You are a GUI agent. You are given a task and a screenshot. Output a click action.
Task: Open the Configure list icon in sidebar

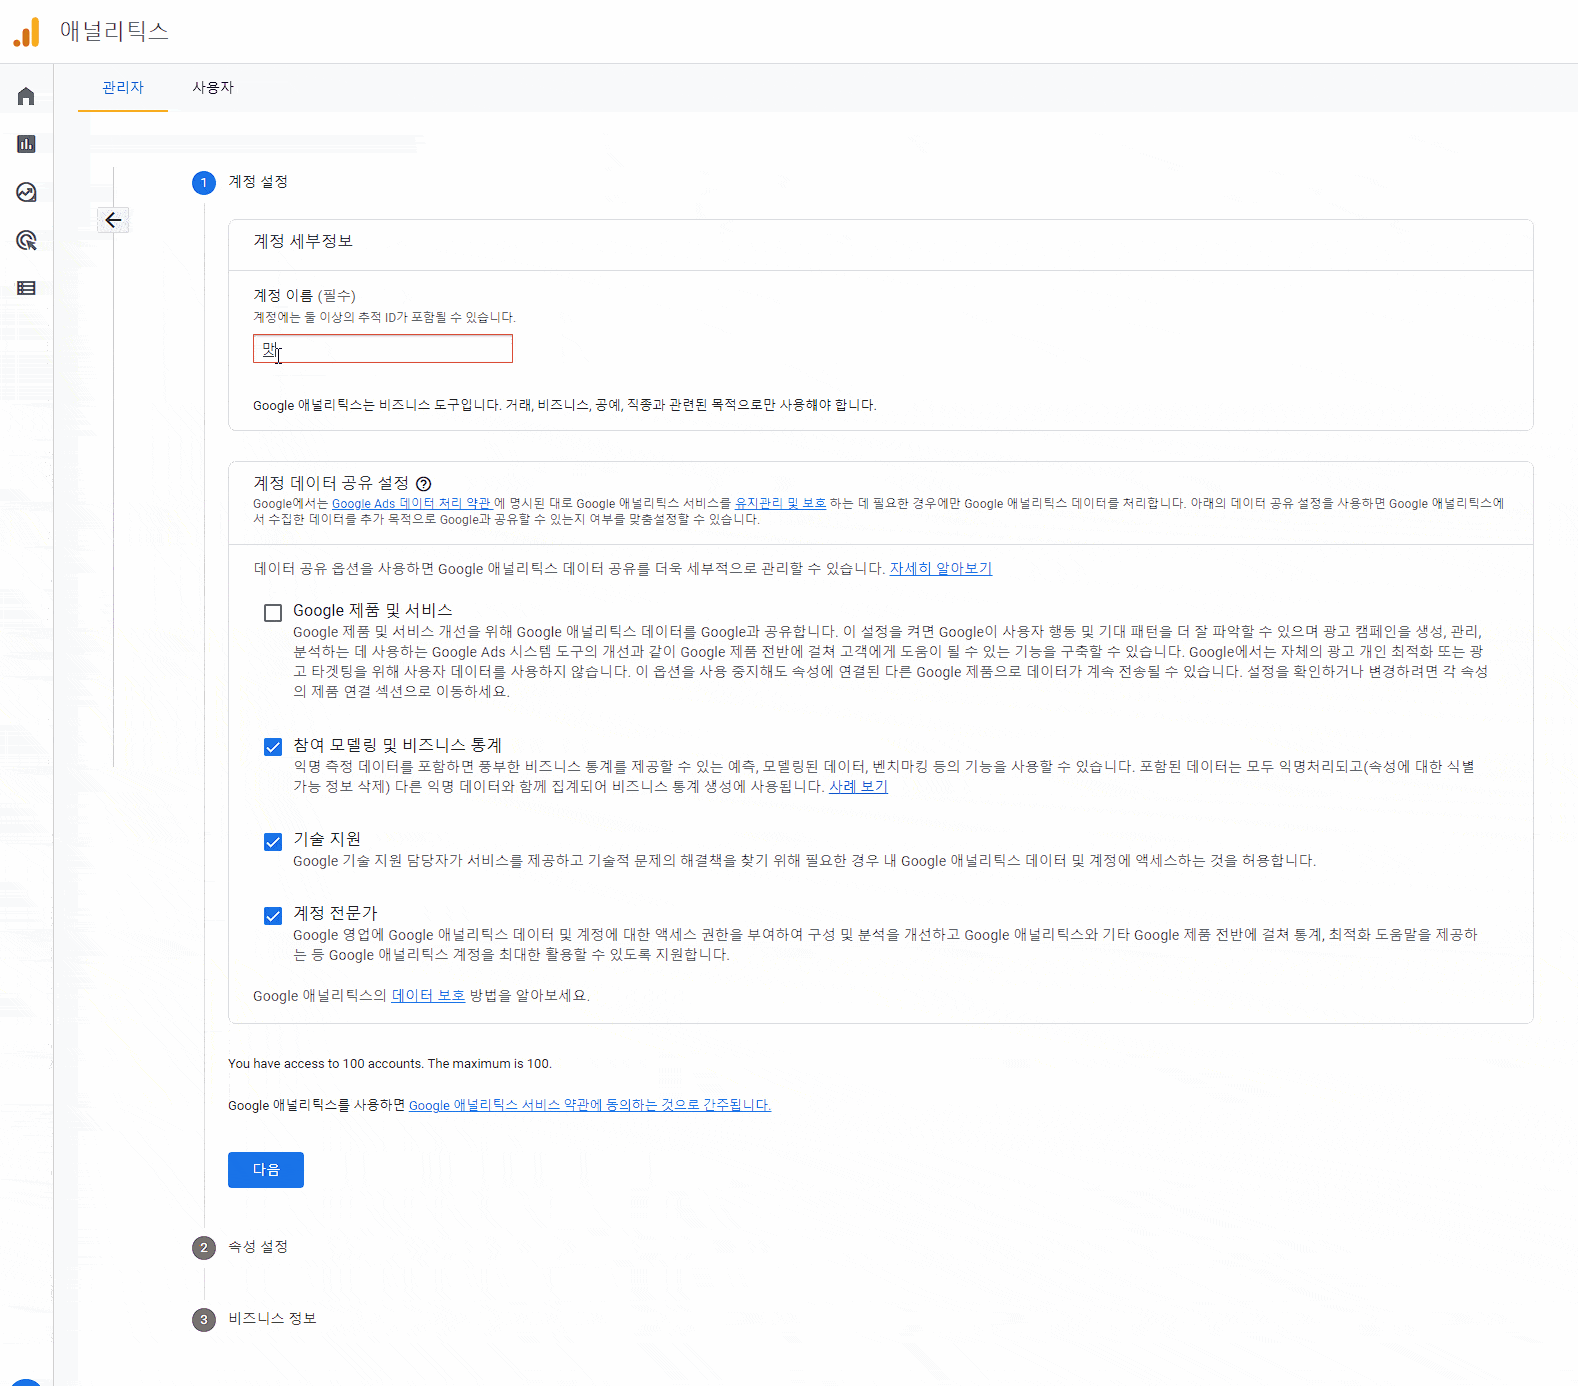pyautogui.click(x=26, y=288)
